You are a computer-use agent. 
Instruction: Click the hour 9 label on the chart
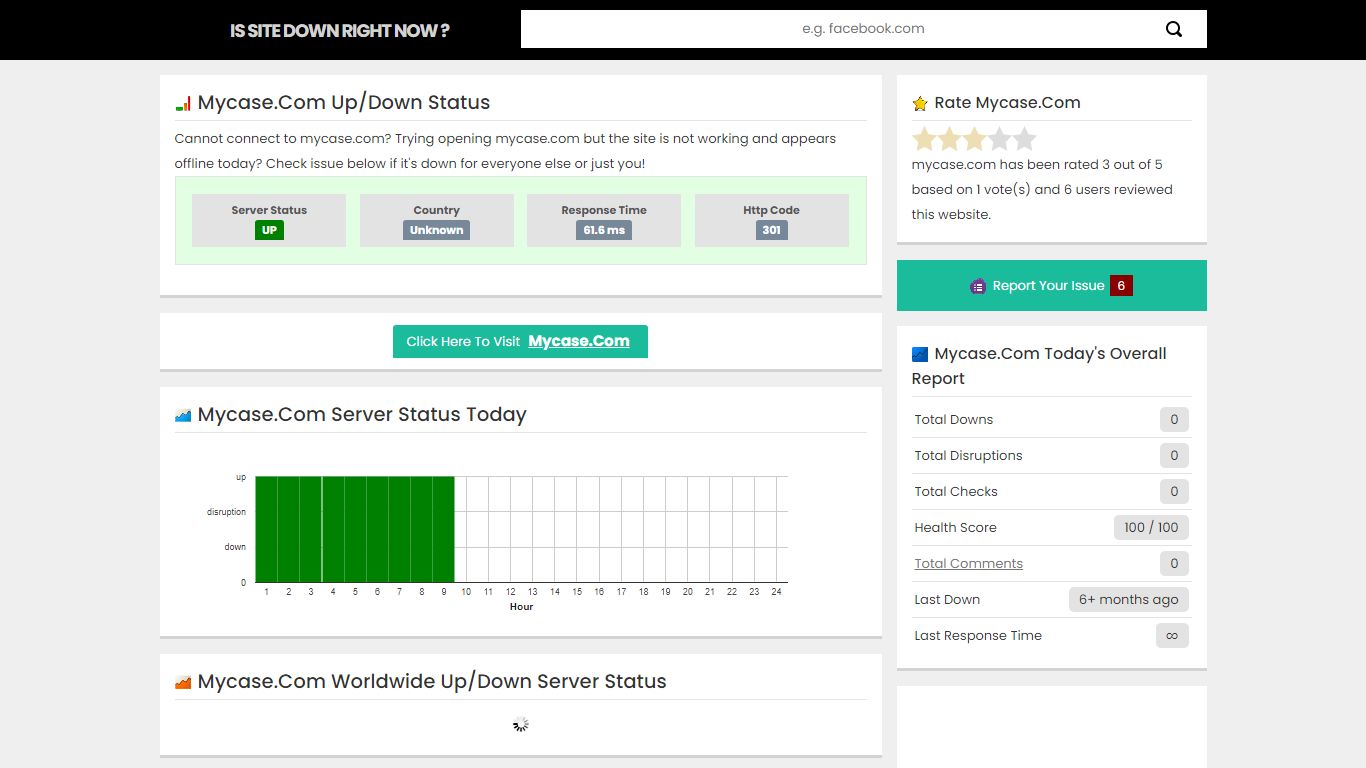[444, 592]
